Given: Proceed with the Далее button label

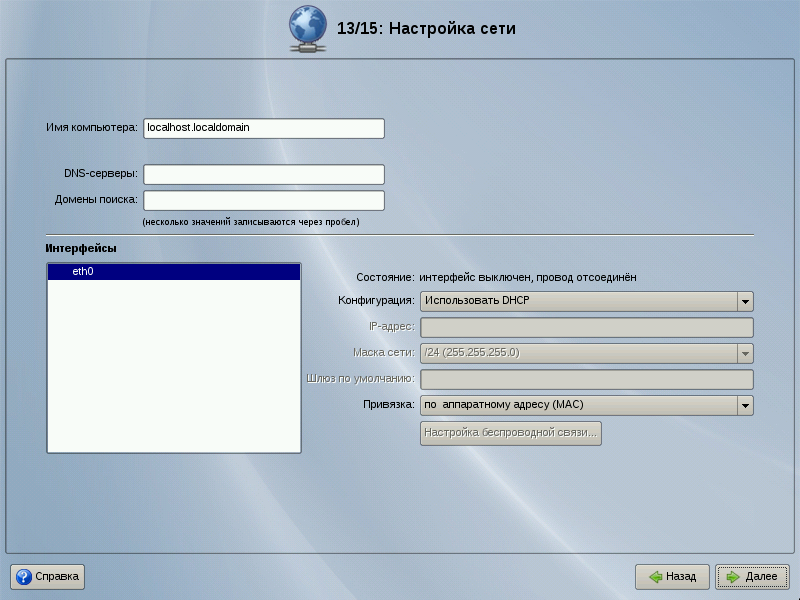Looking at the screenshot, I should coord(761,577).
